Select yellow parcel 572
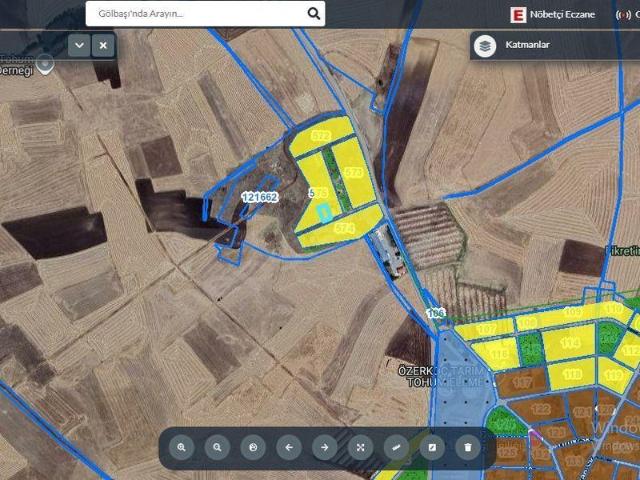Screen dimensions: 640x480 click(320, 135)
